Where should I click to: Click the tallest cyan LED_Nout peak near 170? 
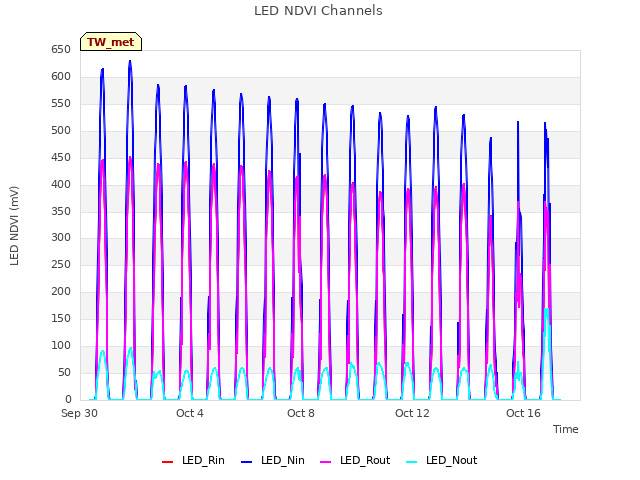point(546,310)
